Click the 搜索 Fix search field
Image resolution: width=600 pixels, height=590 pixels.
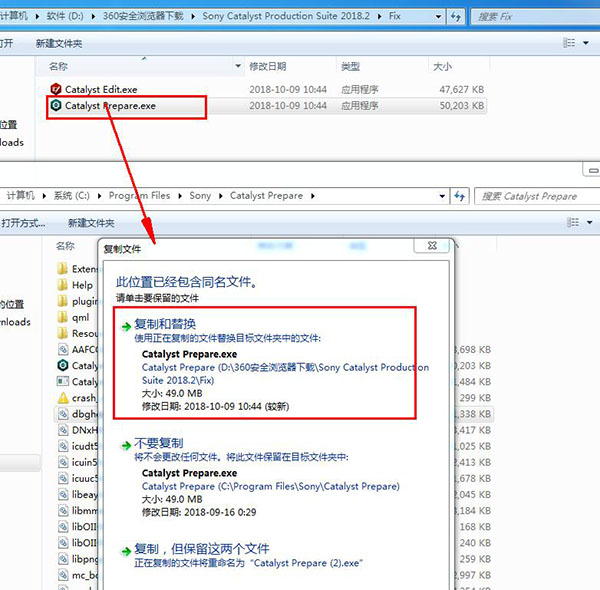point(536,16)
